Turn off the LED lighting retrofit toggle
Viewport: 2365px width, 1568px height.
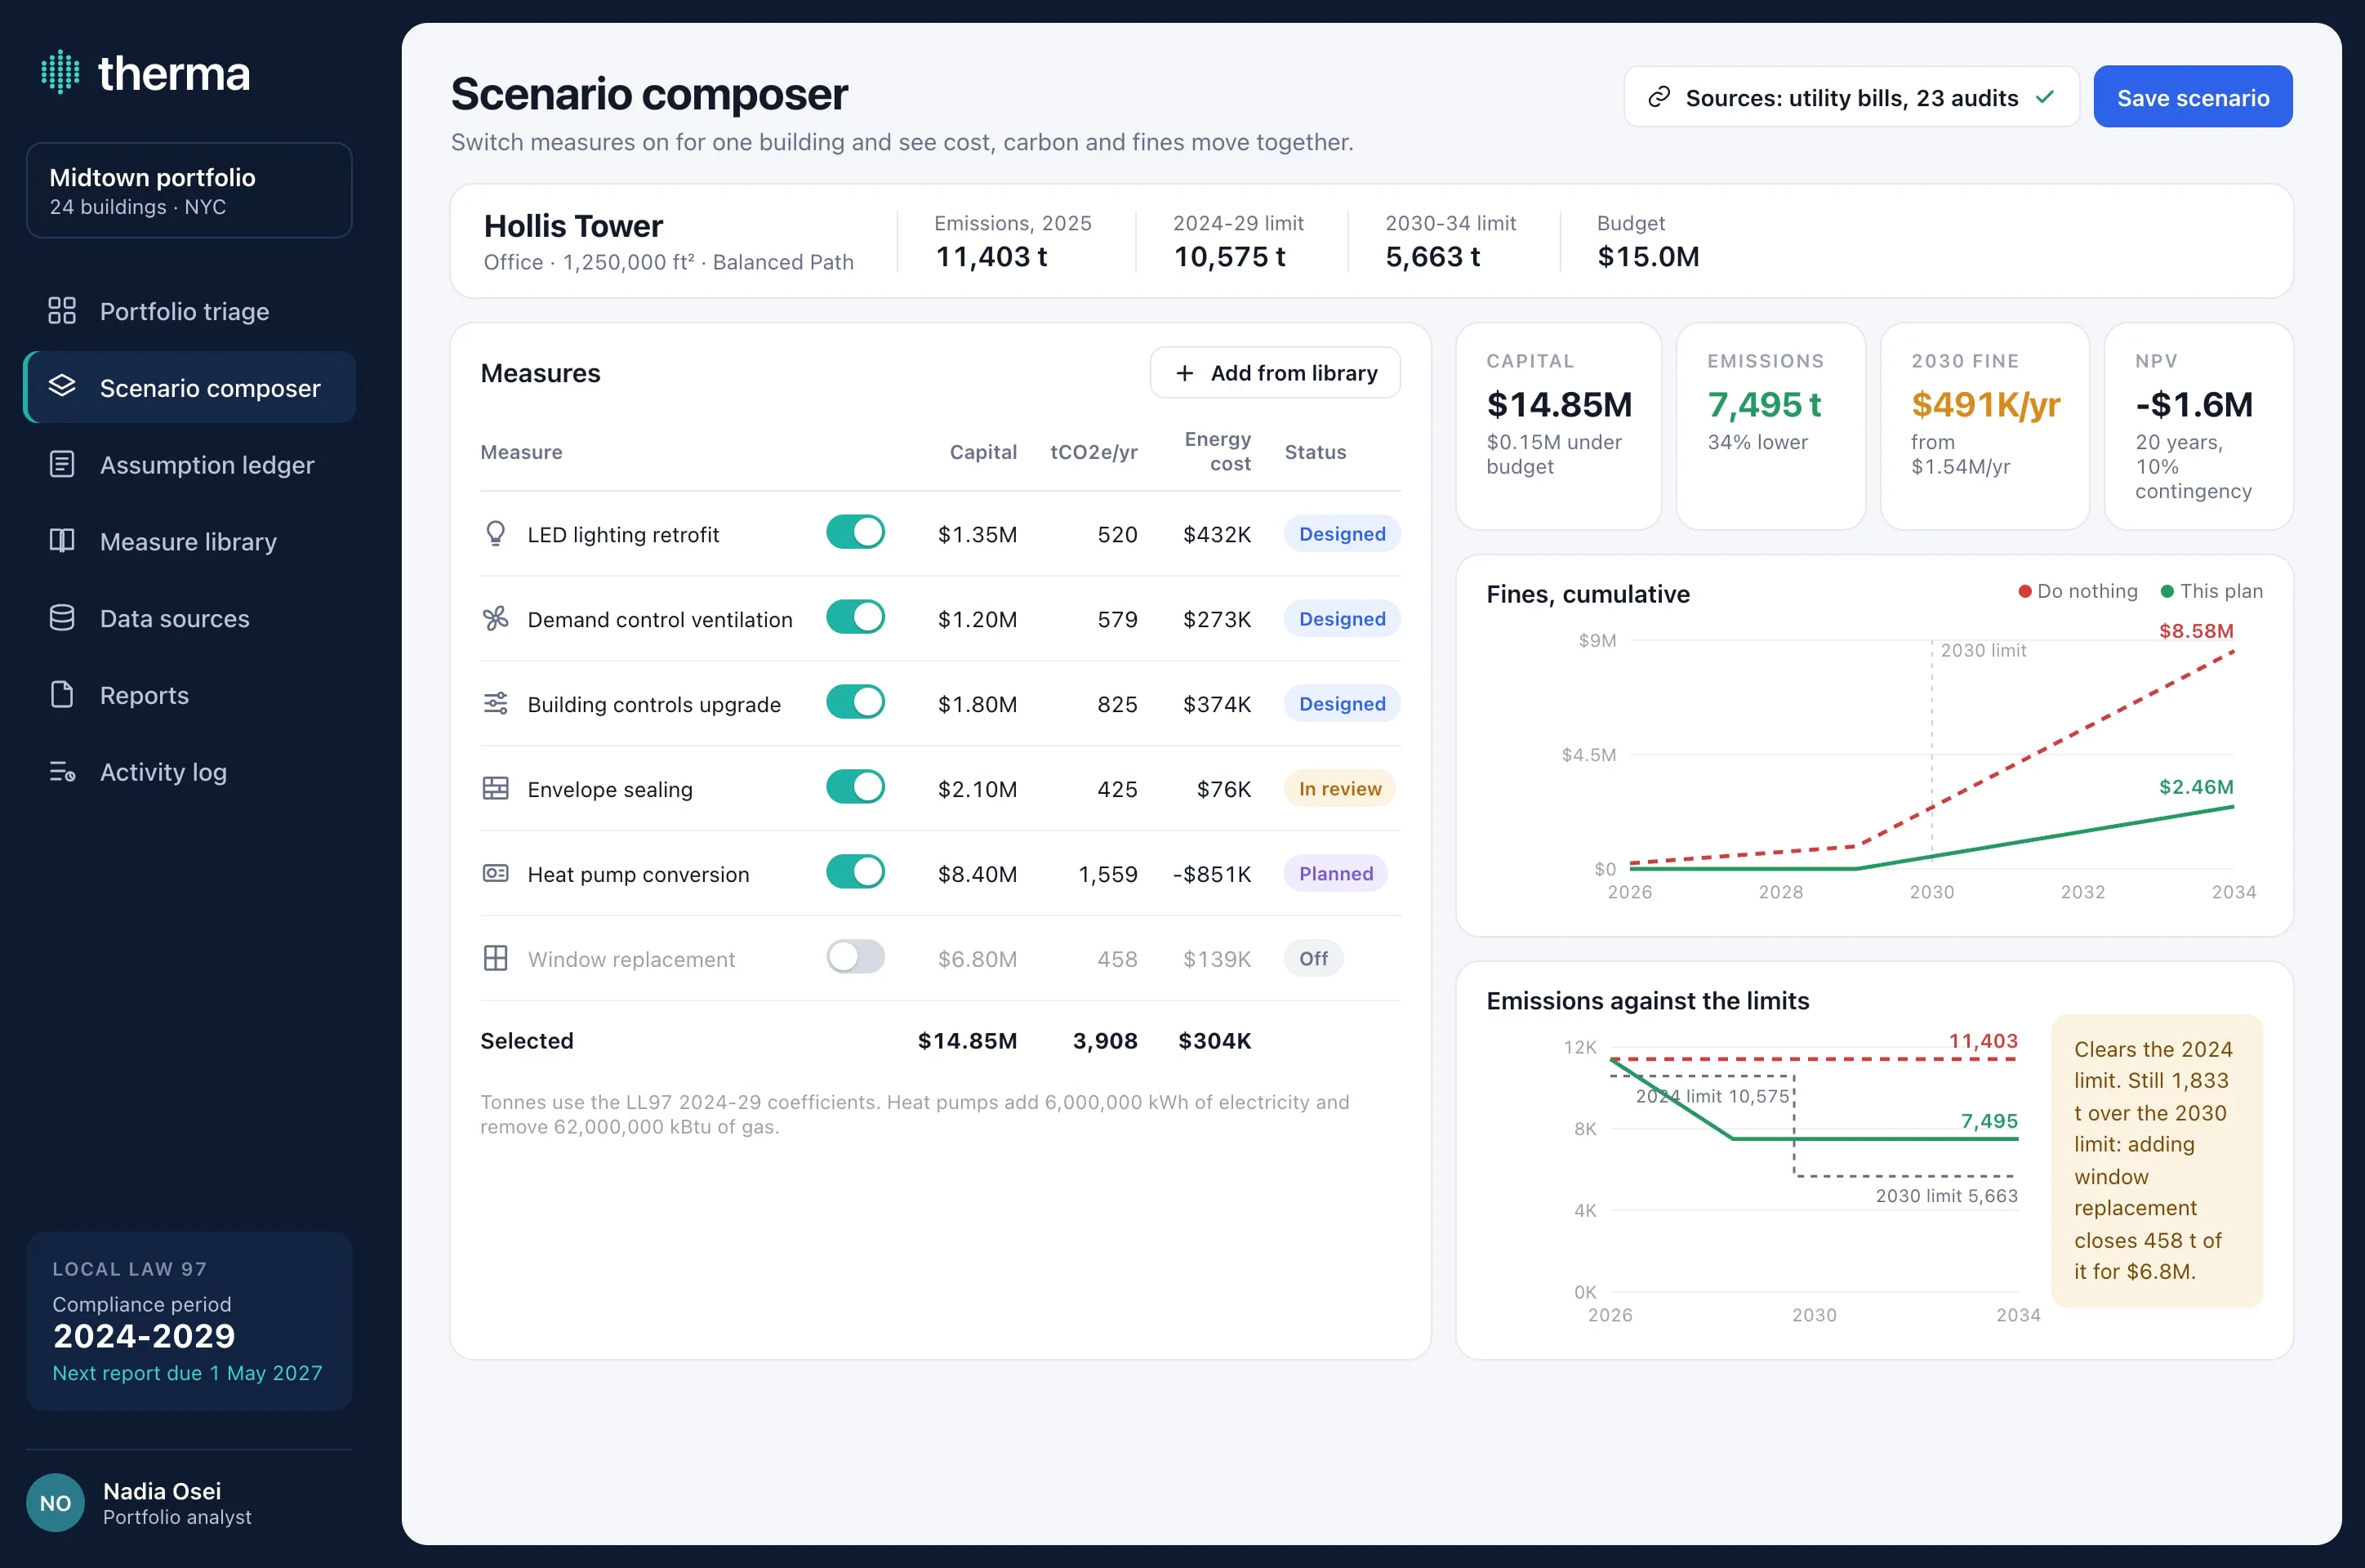pos(855,533)
